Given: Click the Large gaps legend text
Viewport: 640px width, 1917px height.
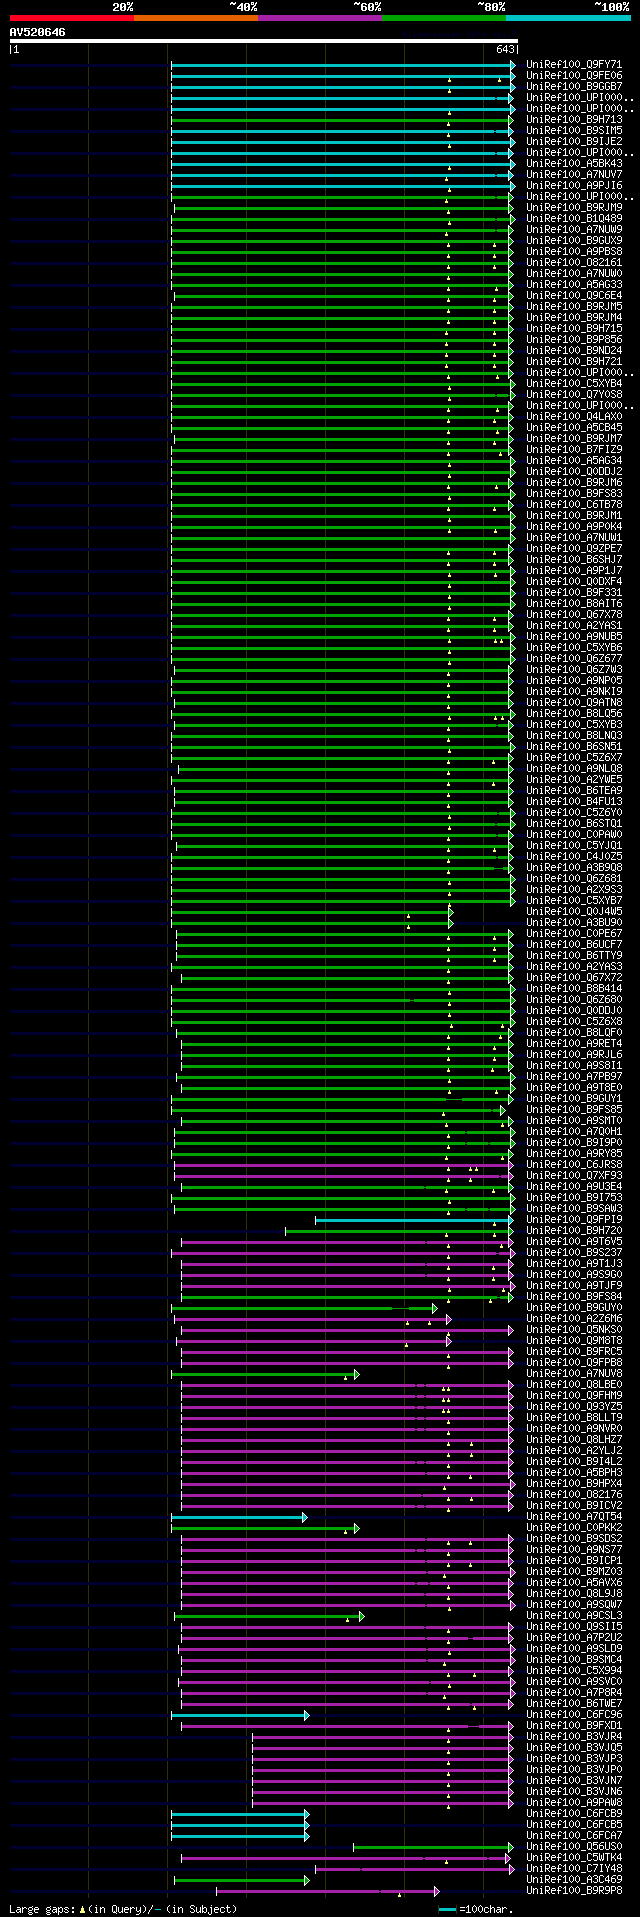Looking at the screenshot, I should [123, 1909].
